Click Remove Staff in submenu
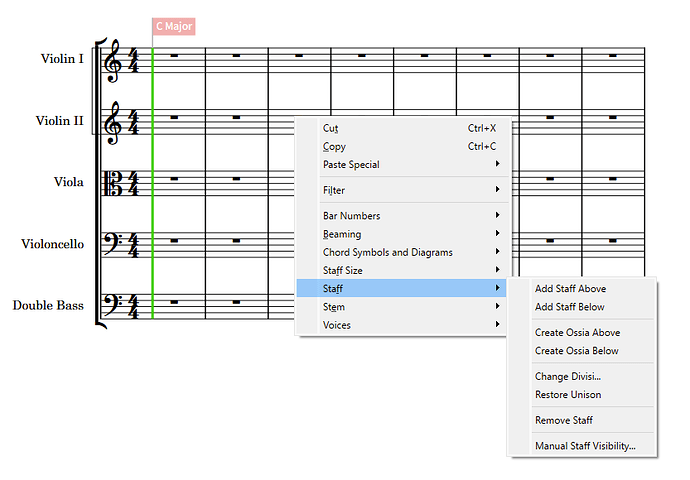 pos(564,421)
